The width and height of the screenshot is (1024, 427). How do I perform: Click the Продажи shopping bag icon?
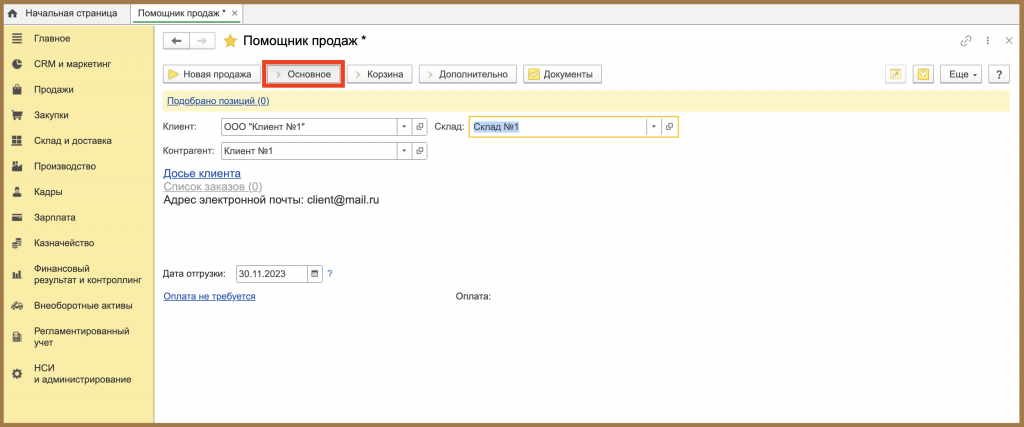point(17,89)
